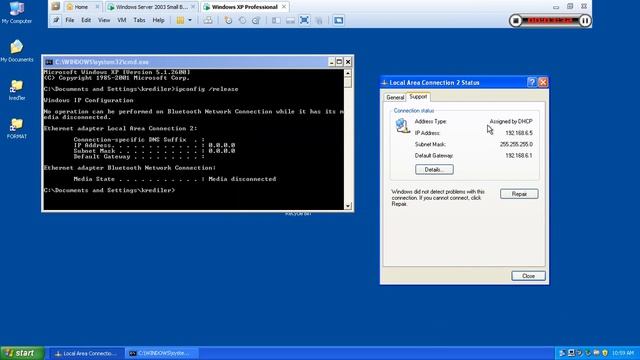Click the ipconfig /release command line

[x=141, y=89]
